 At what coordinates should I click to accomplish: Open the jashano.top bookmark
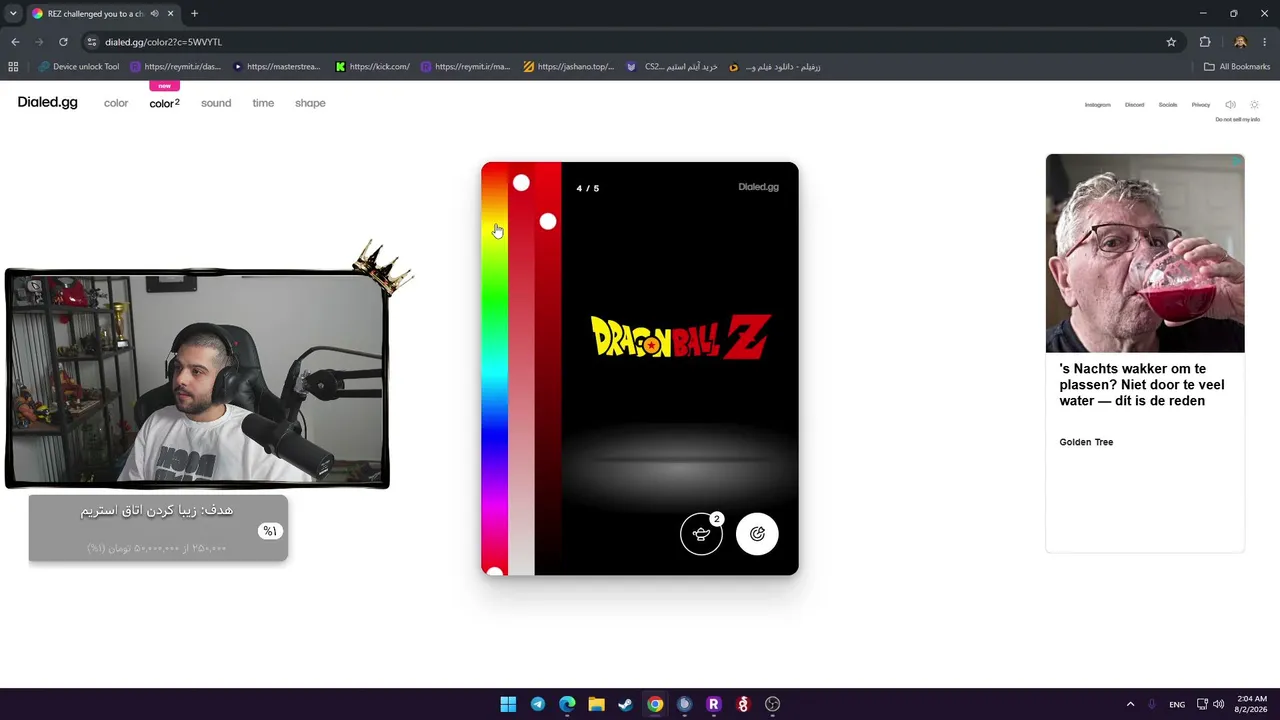click(569, 67)
